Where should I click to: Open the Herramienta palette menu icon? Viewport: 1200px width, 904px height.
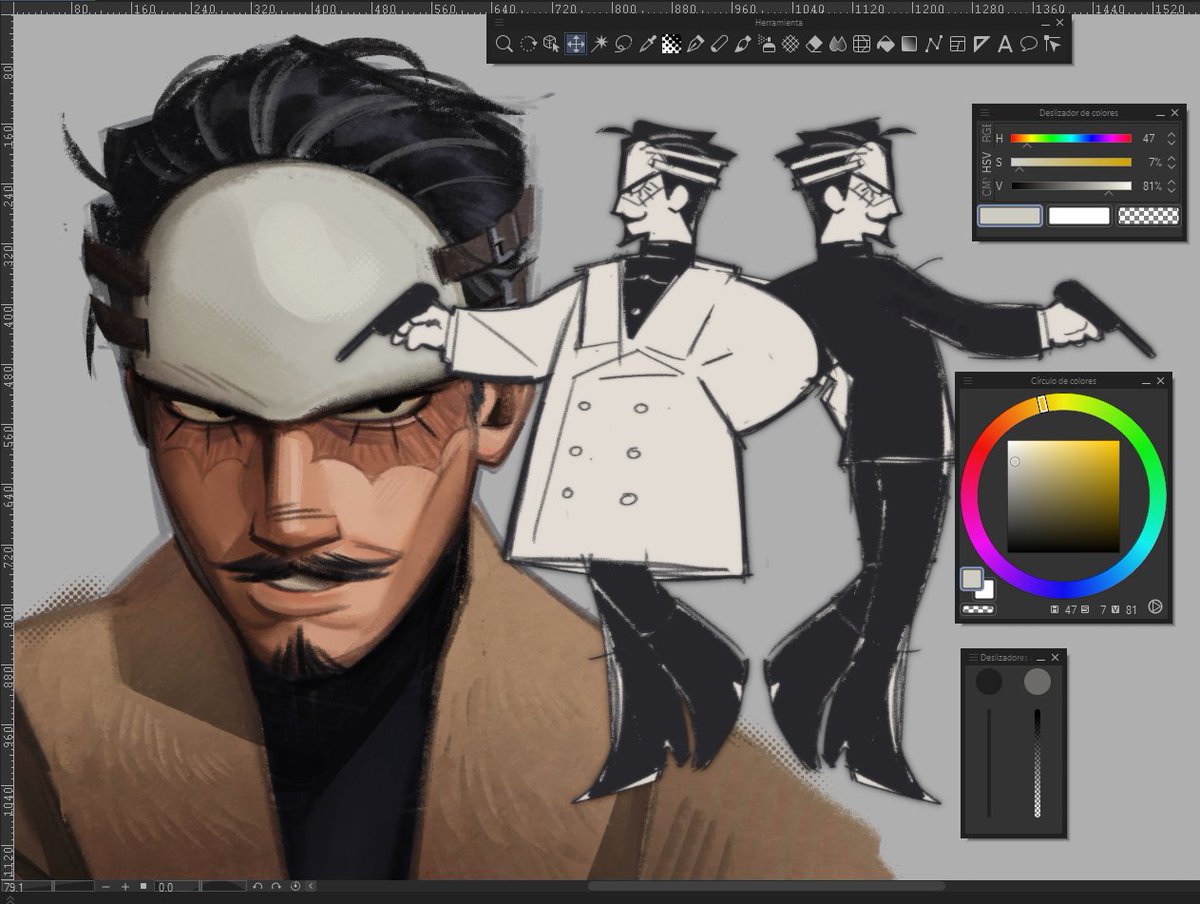pos(499,21)
